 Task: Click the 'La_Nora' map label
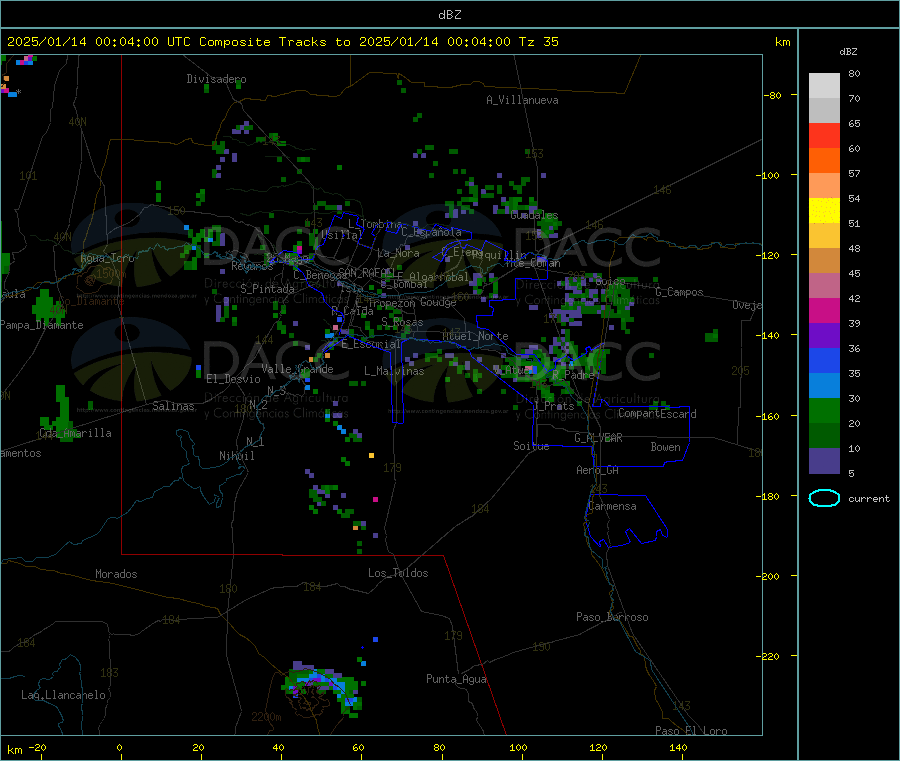398,253
